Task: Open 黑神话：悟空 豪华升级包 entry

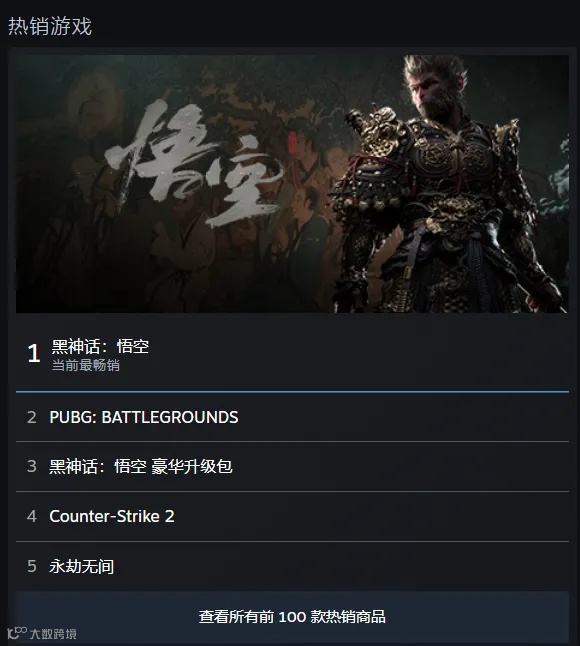Action: coord(141,466)
